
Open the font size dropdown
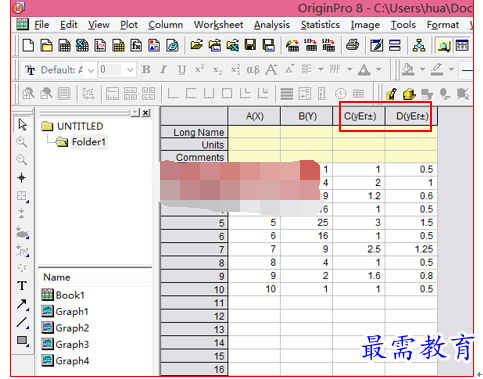pyautogui.click(x=130, y=70)
